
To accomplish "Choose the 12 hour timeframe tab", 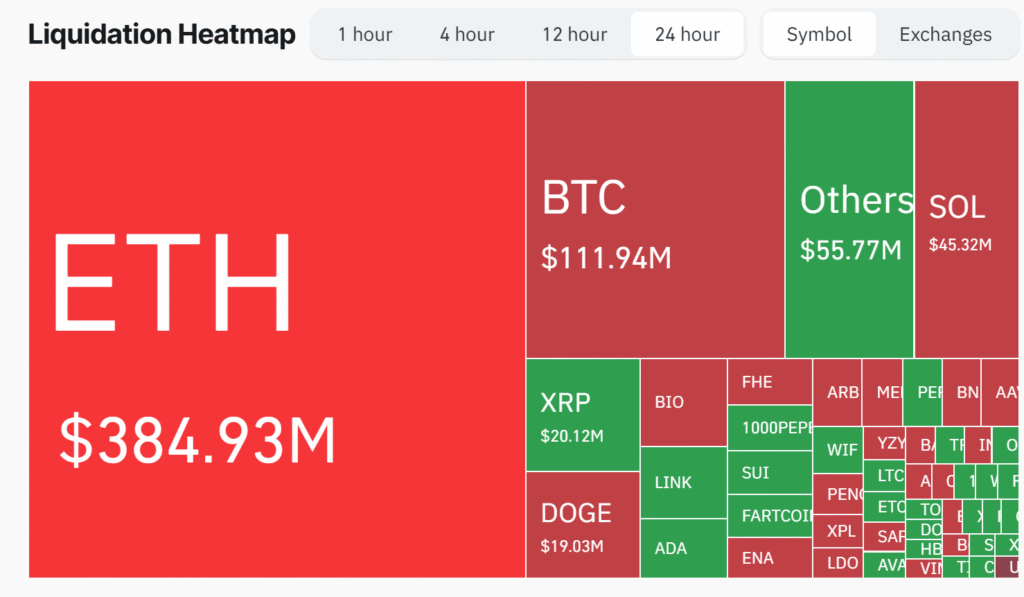I will pyautogui.click(x=575, y=35).
